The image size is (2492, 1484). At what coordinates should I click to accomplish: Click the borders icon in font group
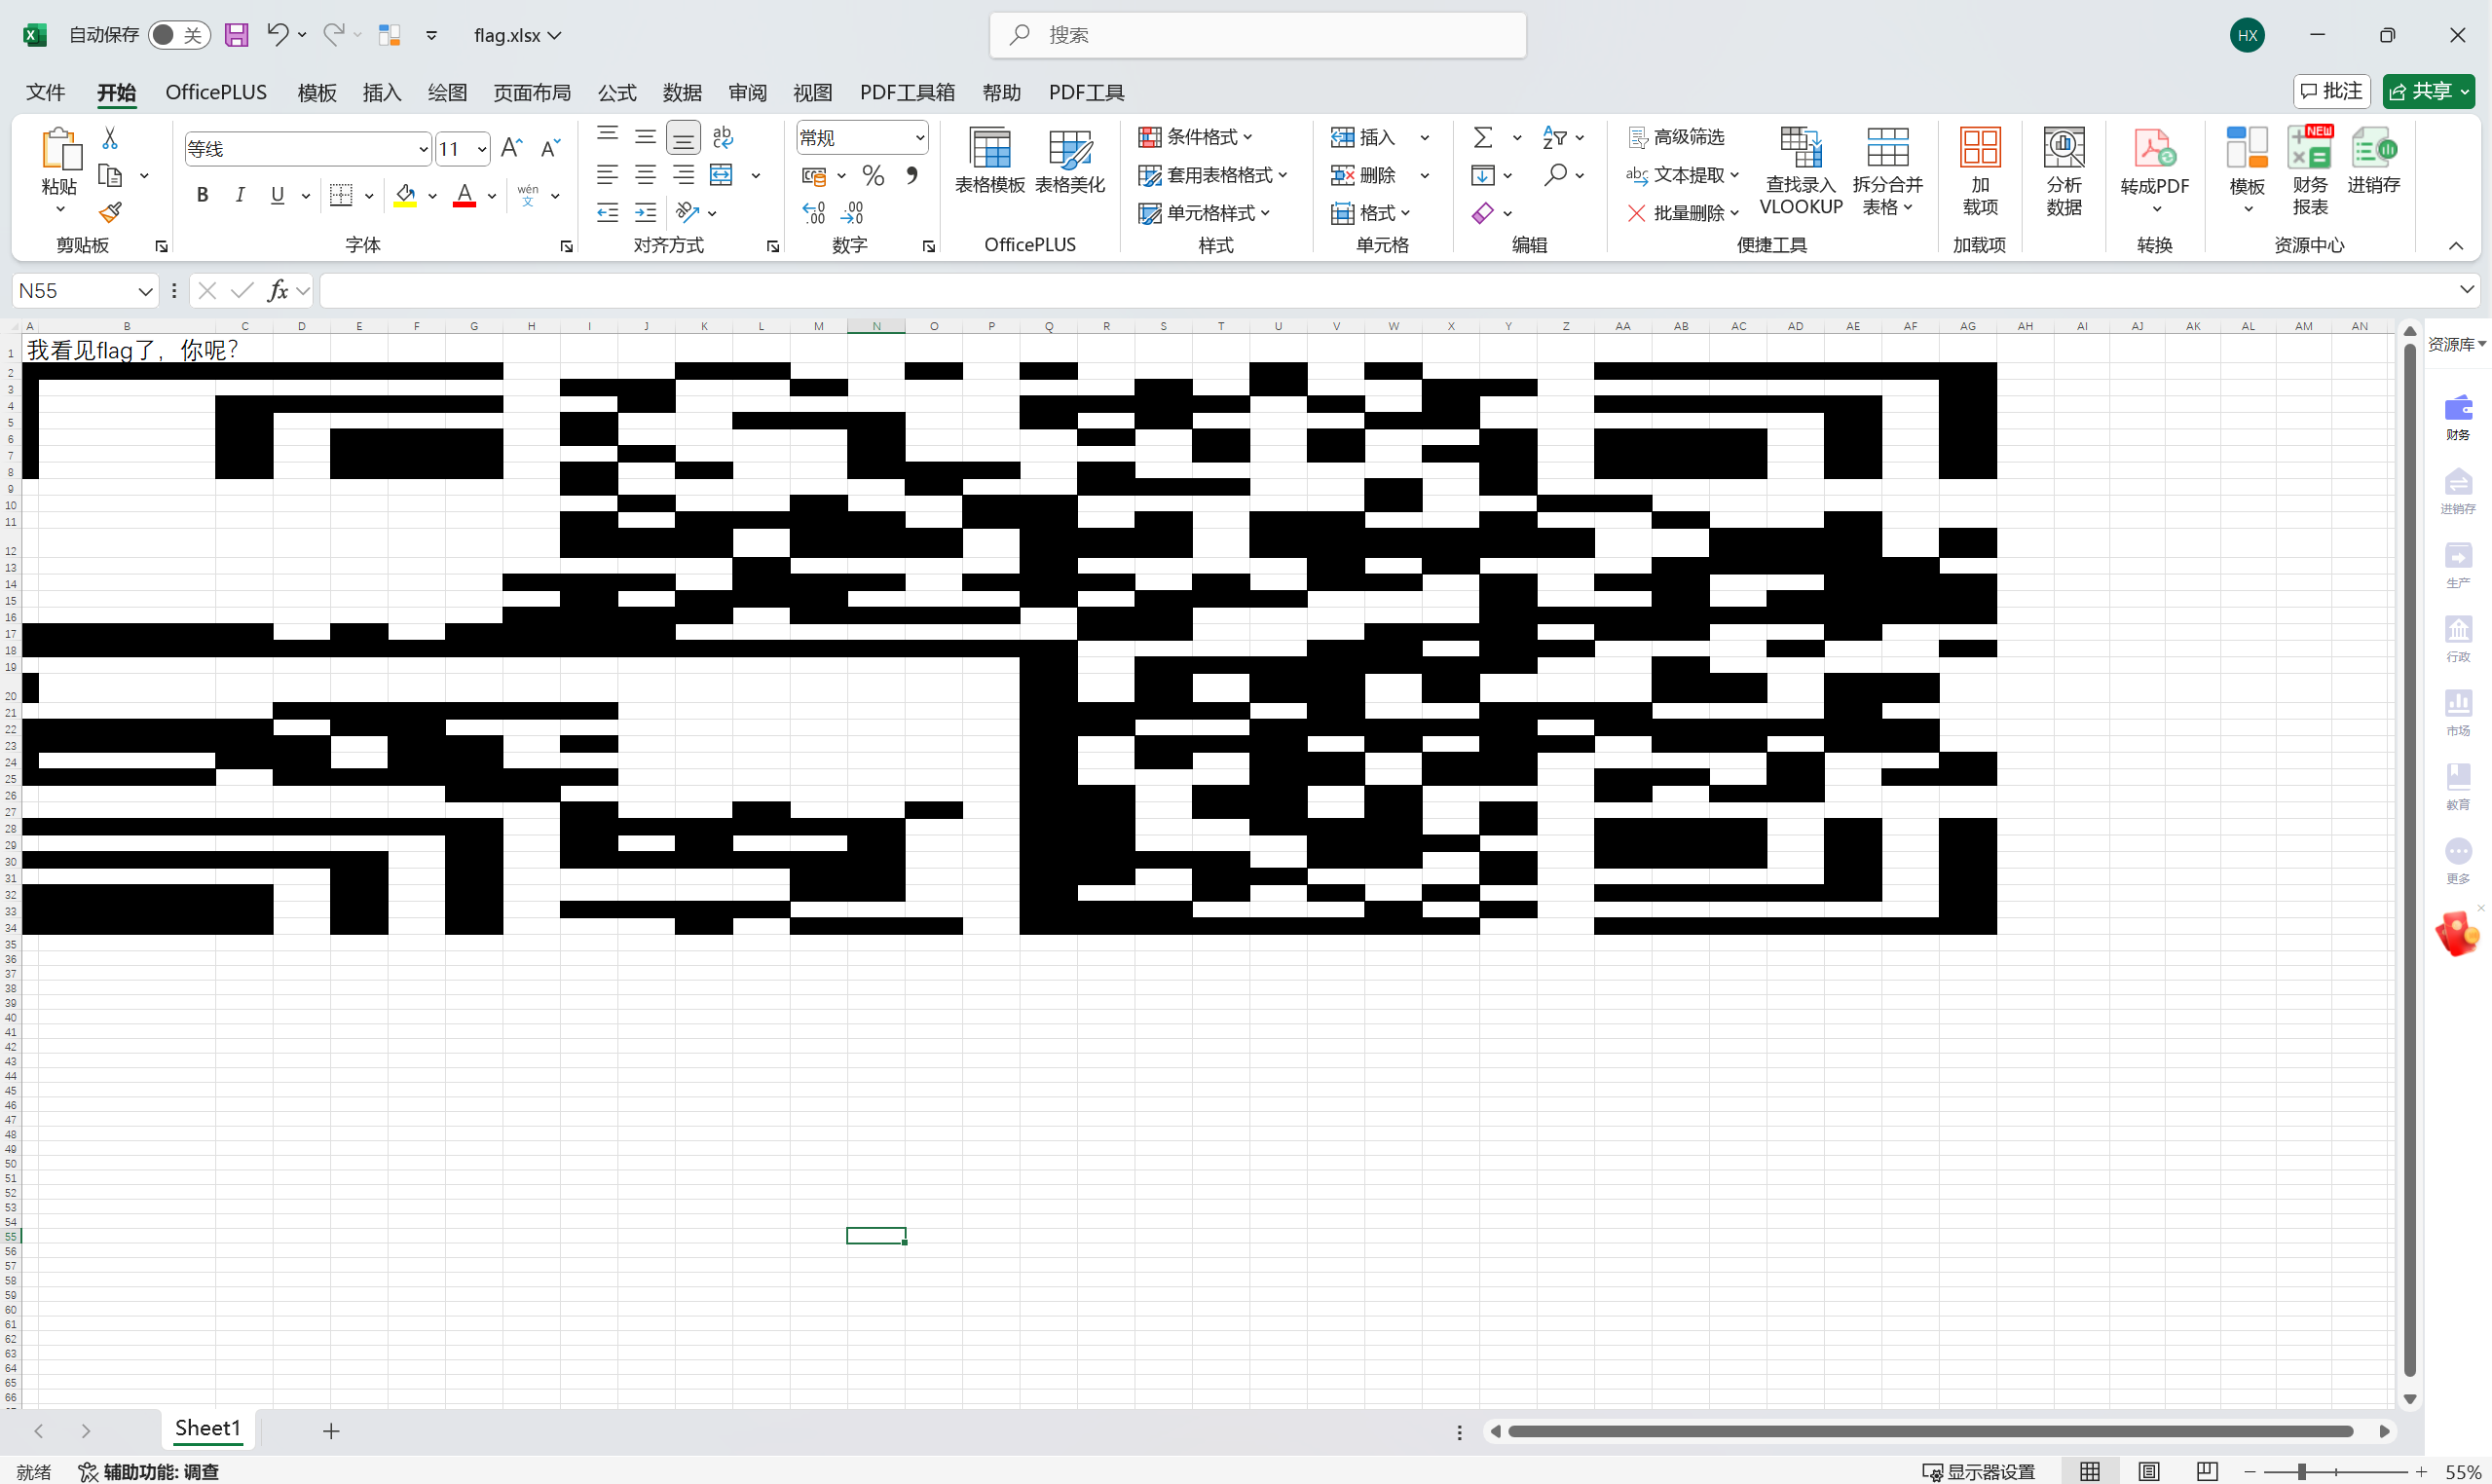[x=341, y=195]
